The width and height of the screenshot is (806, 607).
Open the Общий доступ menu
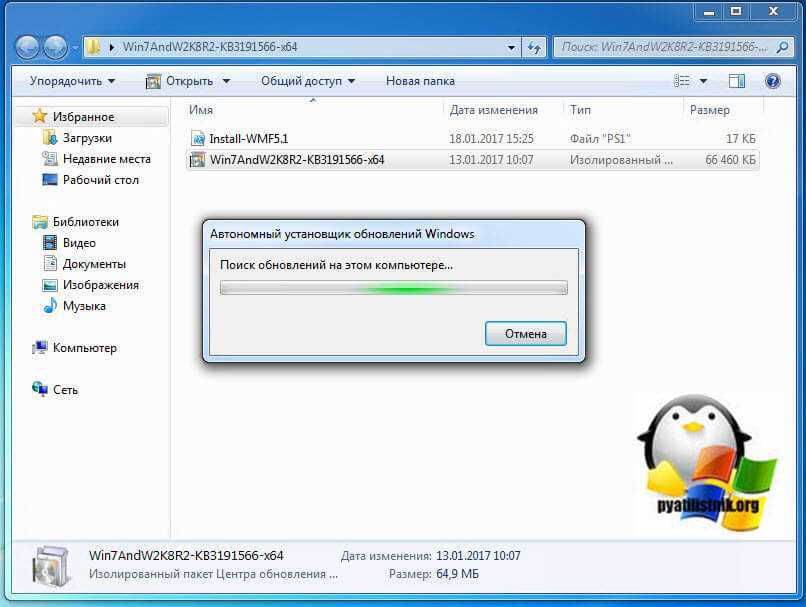coord(308,81)
